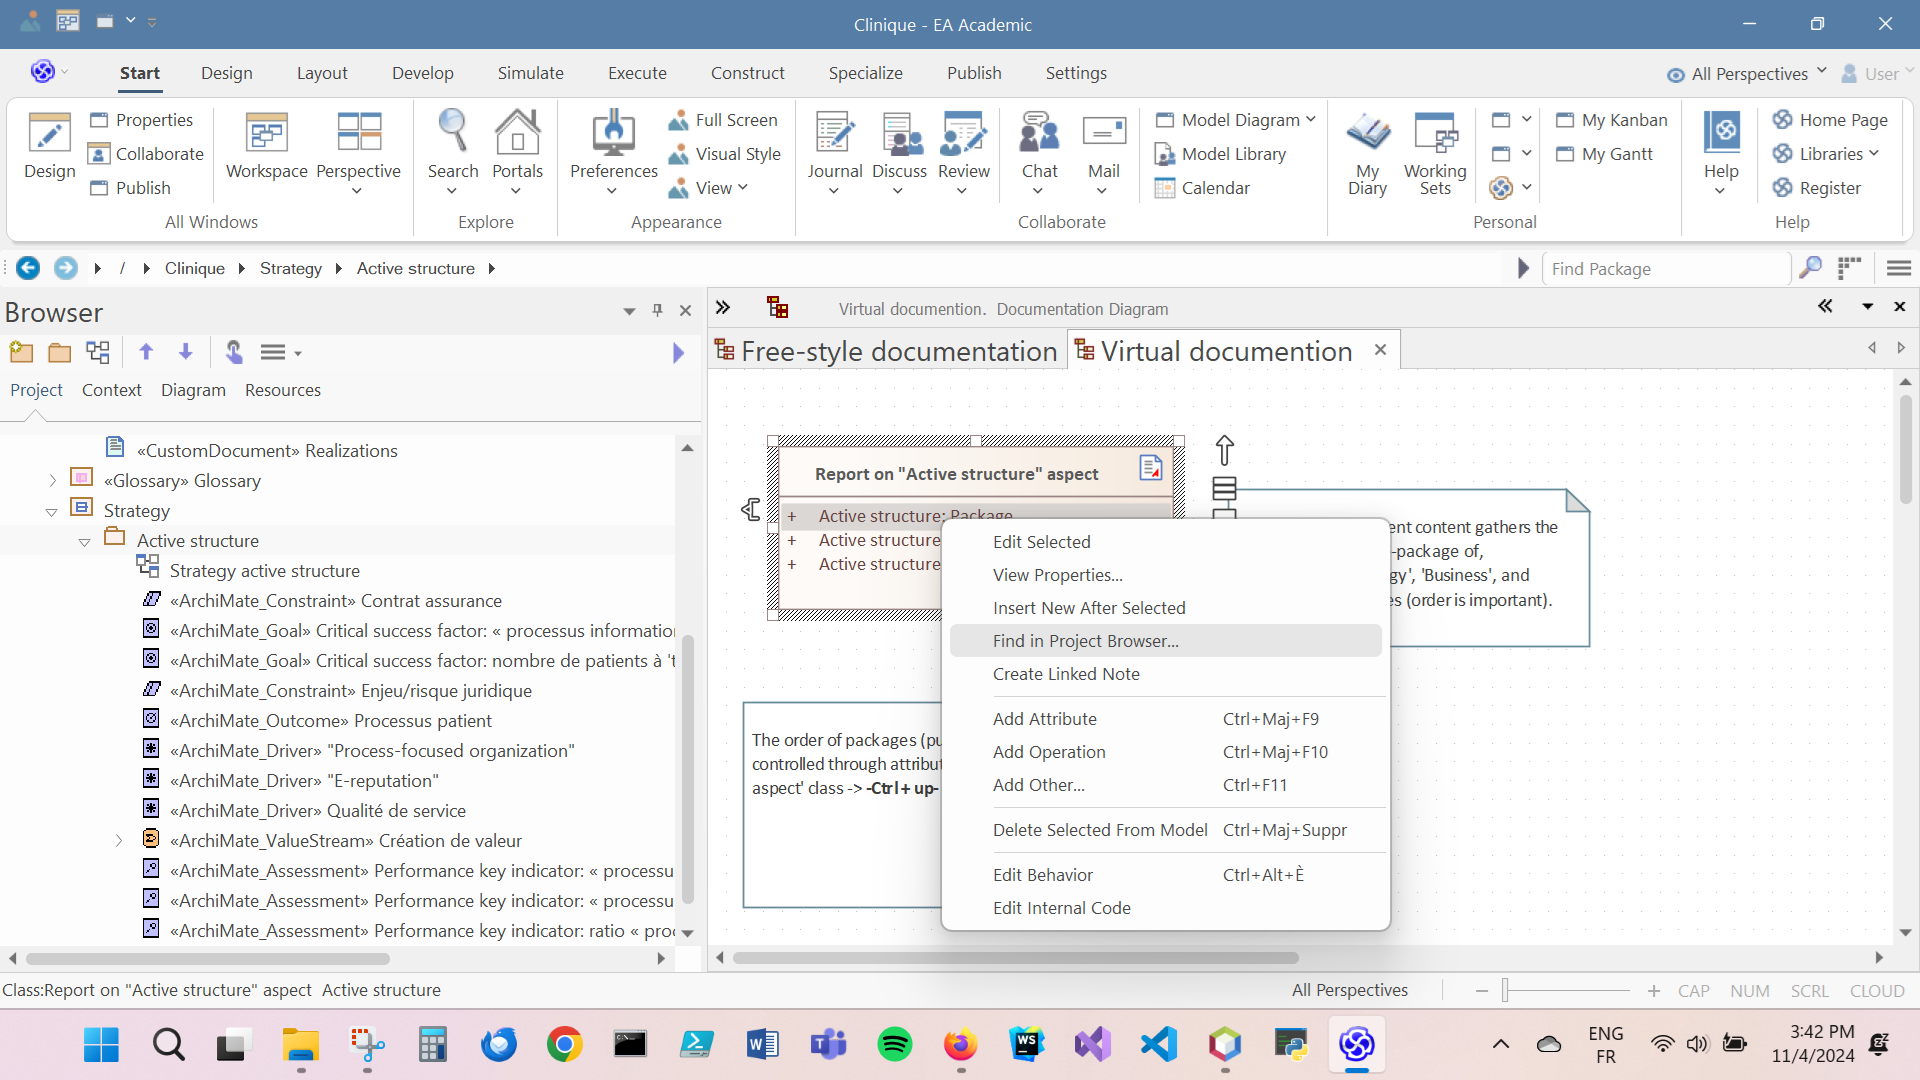
Task: Open Browser hamburger menu dropdown
Action: tap(280, 352)
